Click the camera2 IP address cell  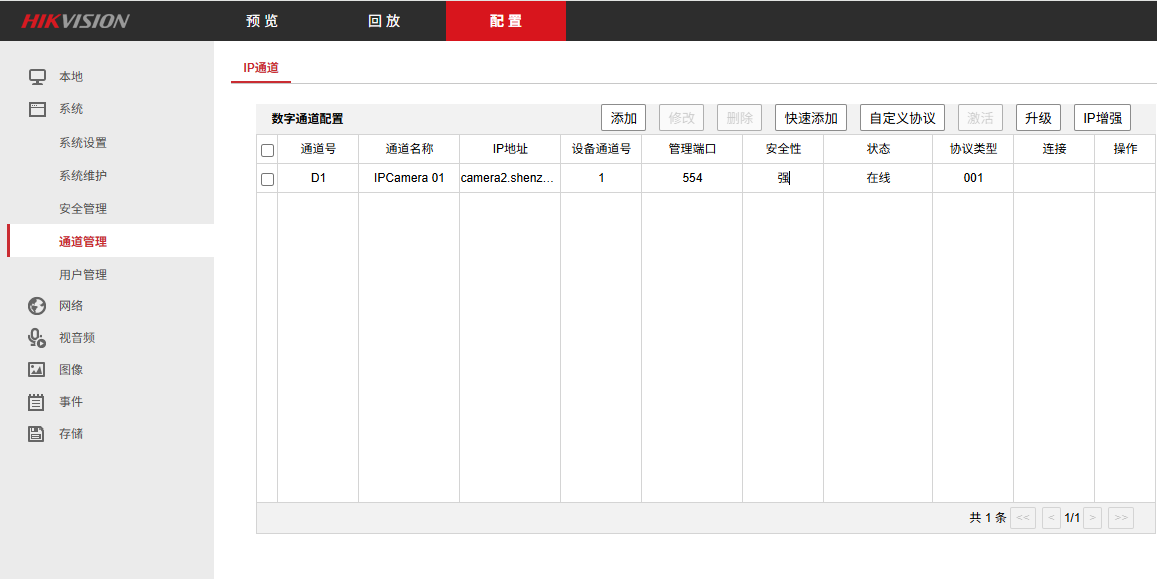click(x=509, y=178)
